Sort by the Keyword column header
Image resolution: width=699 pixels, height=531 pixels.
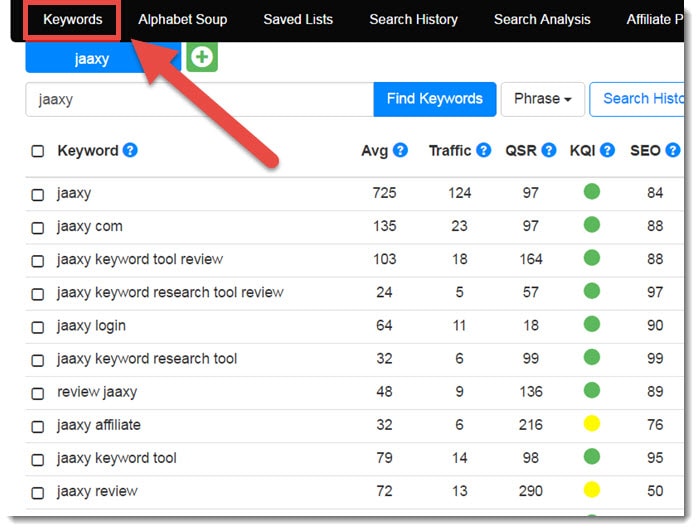click(x=88, y=151)
